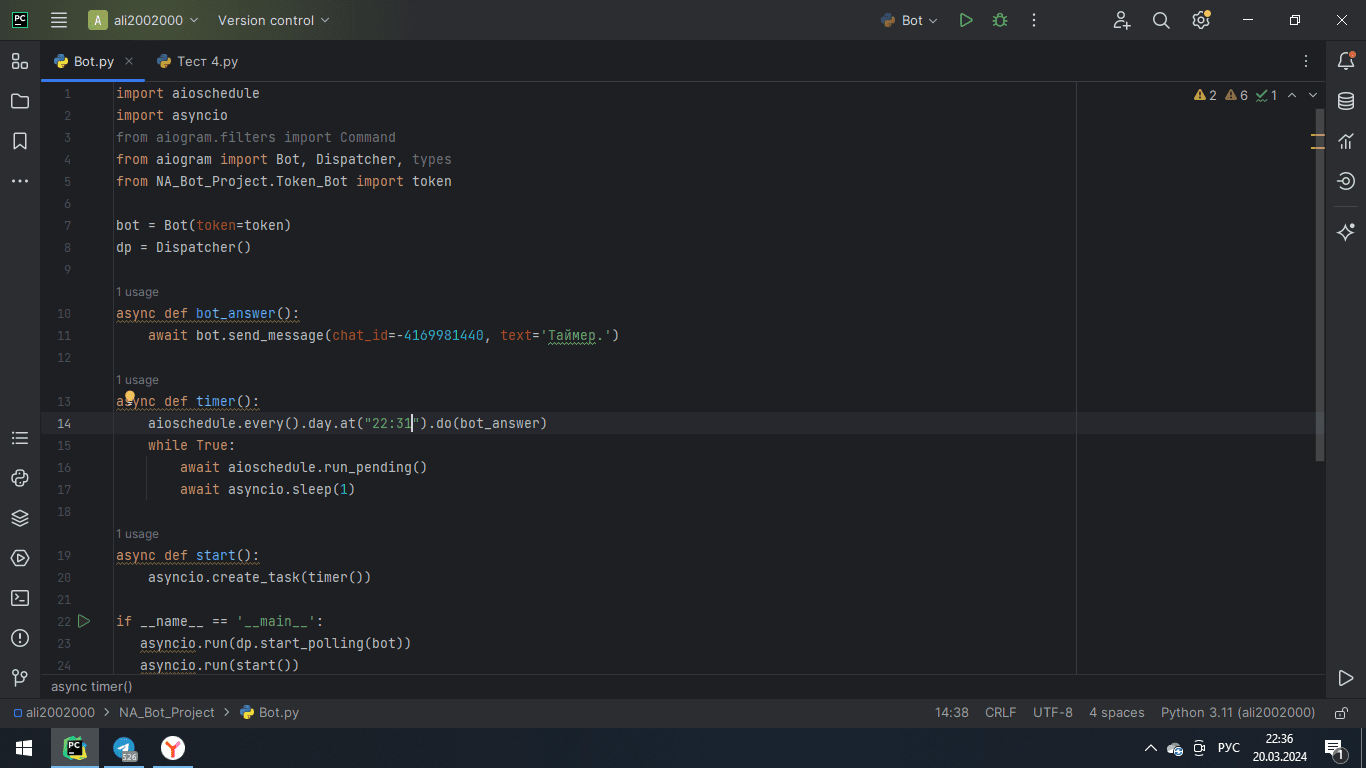Open Telegram from taskbar
Screen dimensions: 1366x768
[x=124, y=748]
